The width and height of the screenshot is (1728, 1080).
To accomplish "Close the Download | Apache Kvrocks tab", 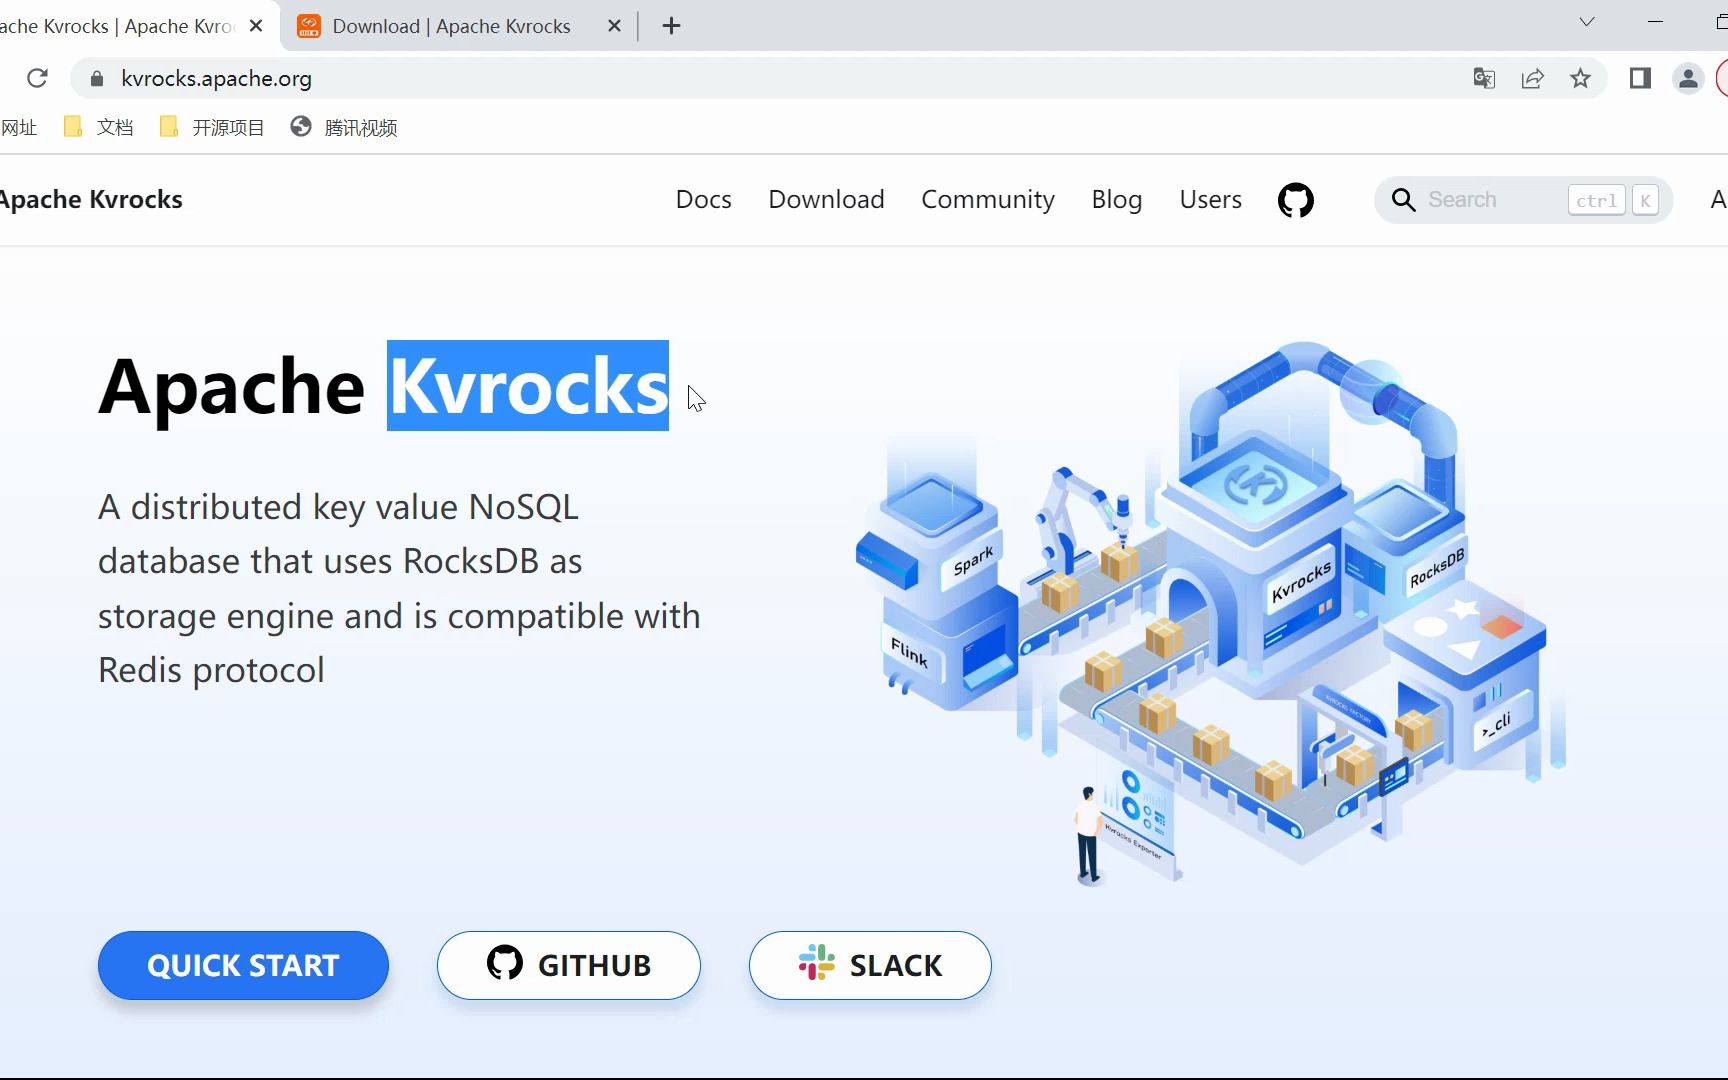I will tap(614, 26).
